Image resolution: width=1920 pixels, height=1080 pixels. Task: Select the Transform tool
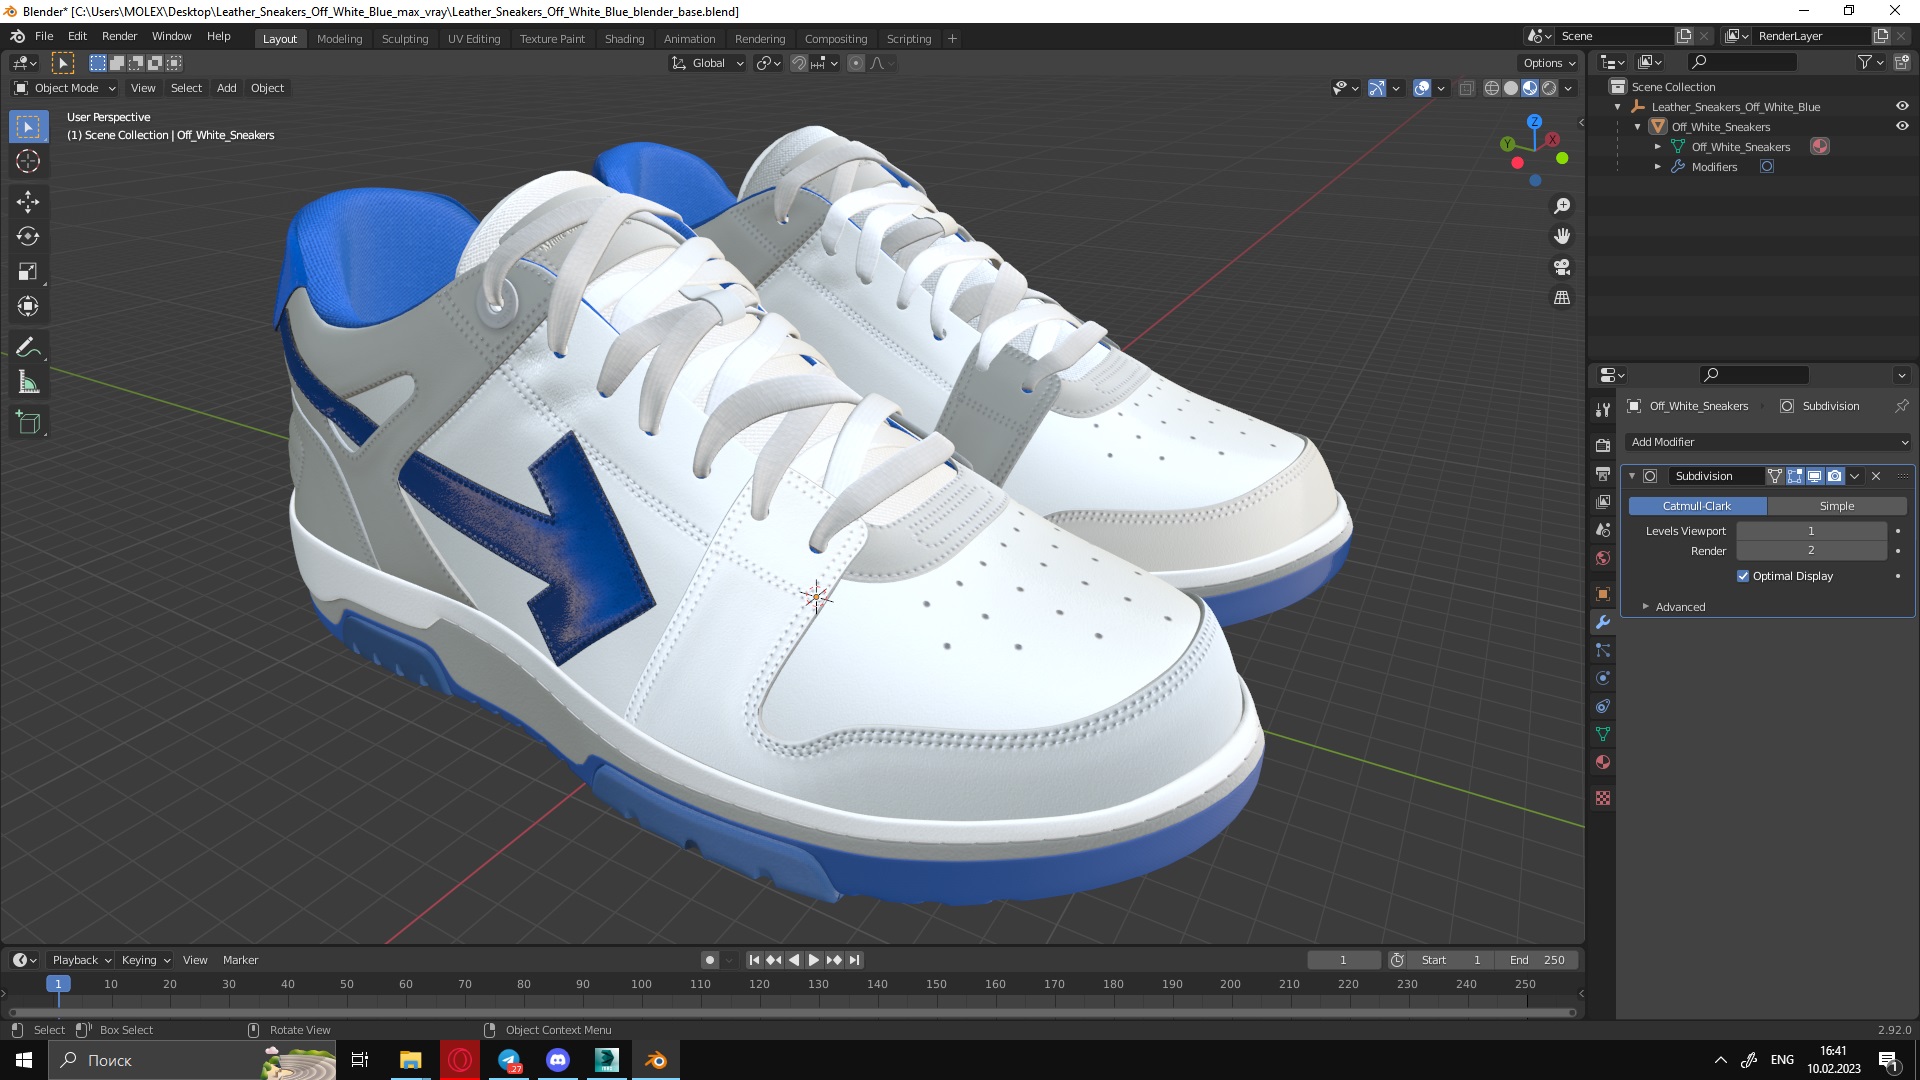(28, 307)
